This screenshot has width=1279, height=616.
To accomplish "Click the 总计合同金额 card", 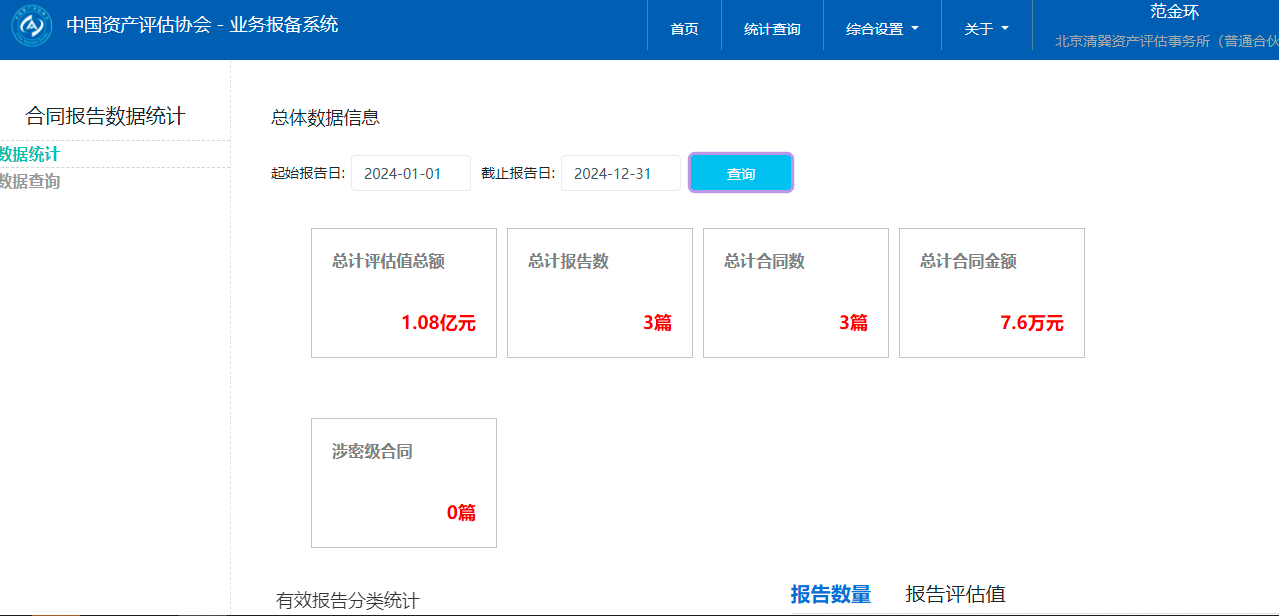I will pos(991,293).
